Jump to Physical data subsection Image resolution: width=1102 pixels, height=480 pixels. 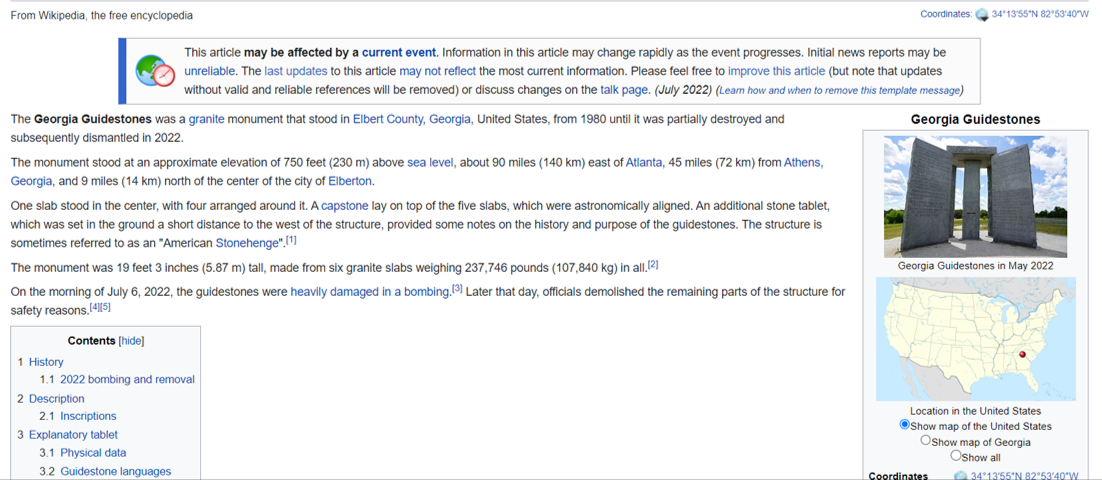tap(93, 453)
